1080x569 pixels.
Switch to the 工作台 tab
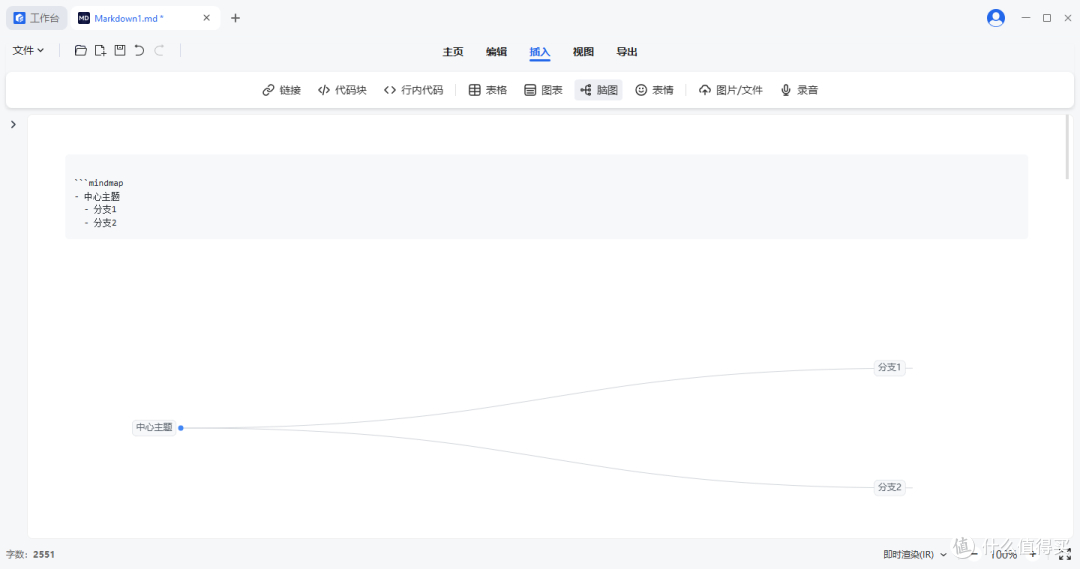tap(37, 18)
